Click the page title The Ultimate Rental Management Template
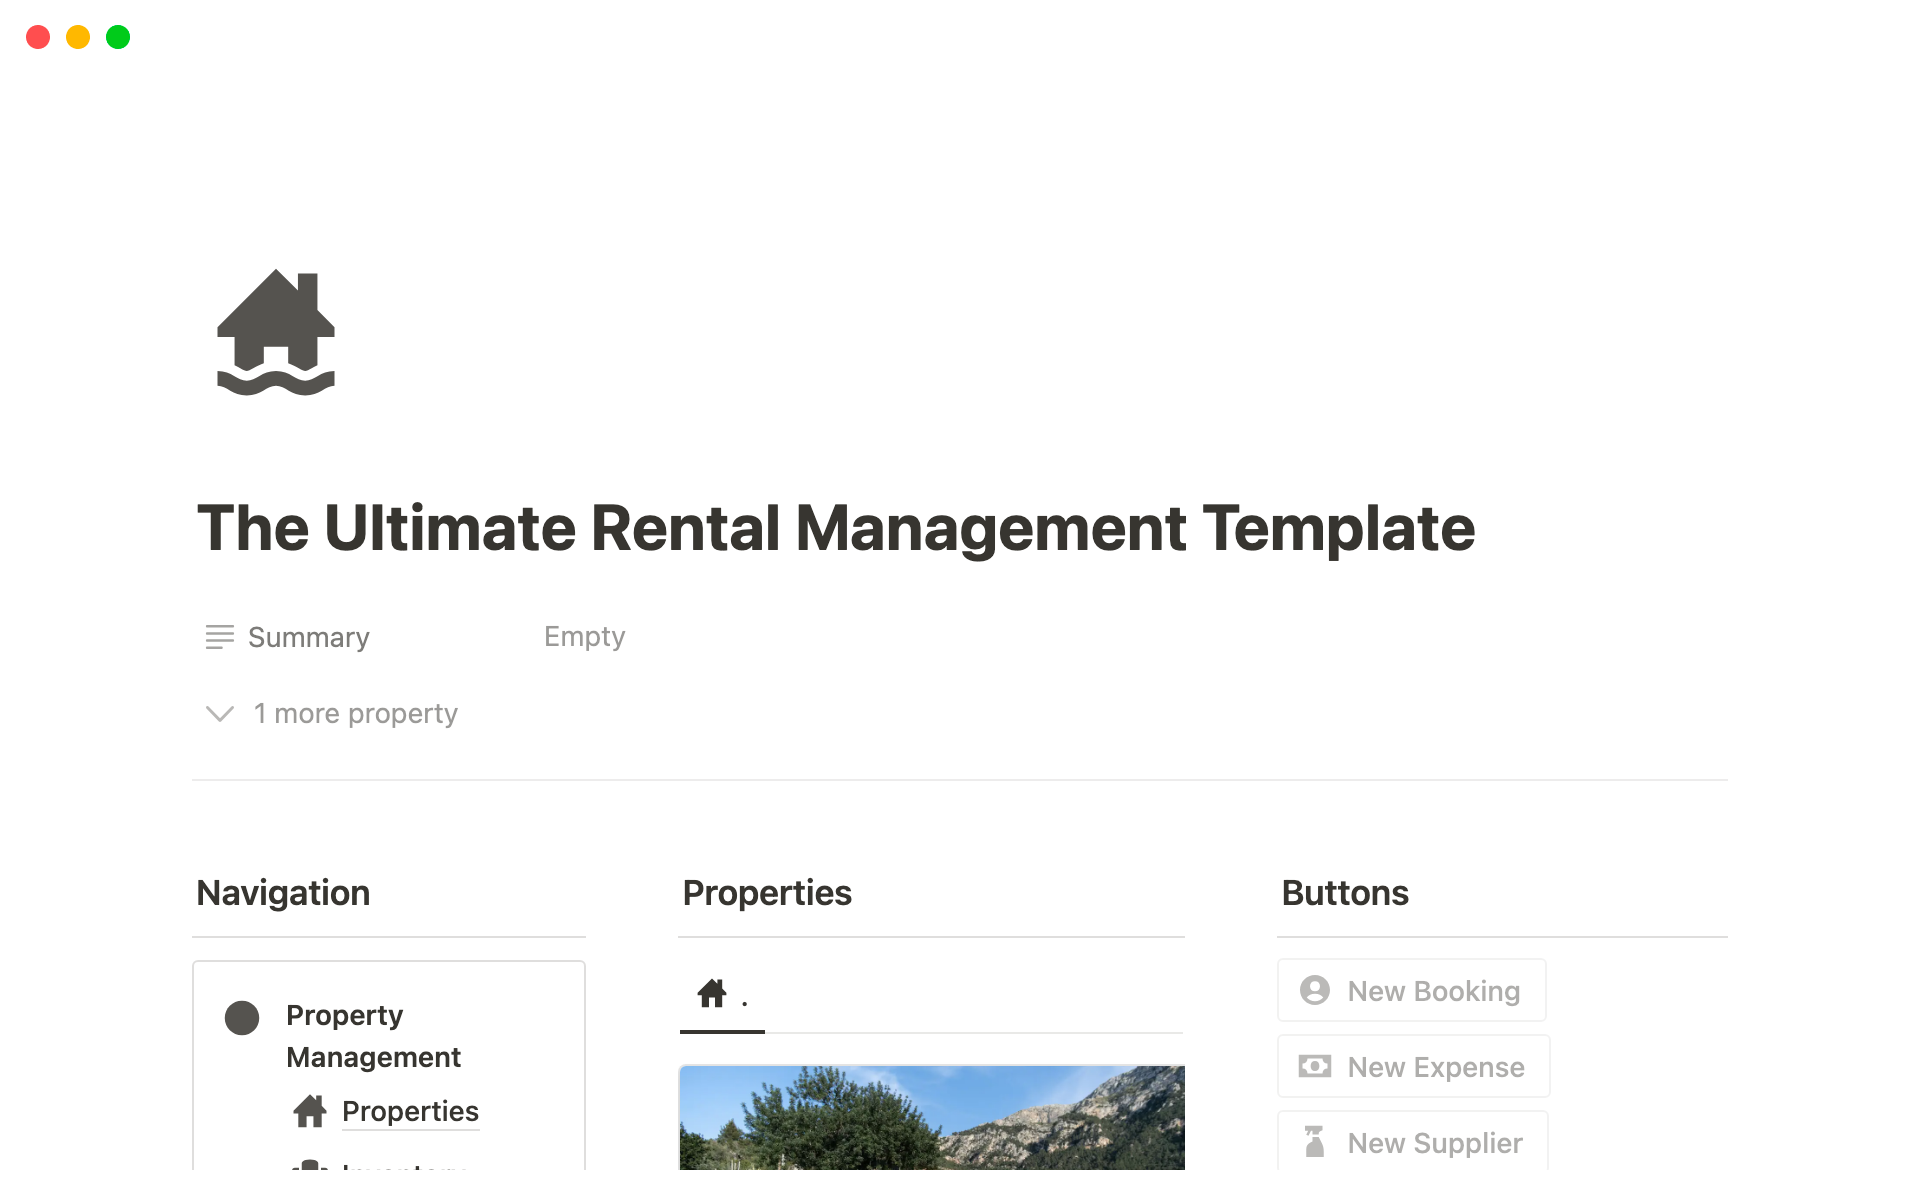The height and width of the screenshot is (1200, 1920). (835, 528)
